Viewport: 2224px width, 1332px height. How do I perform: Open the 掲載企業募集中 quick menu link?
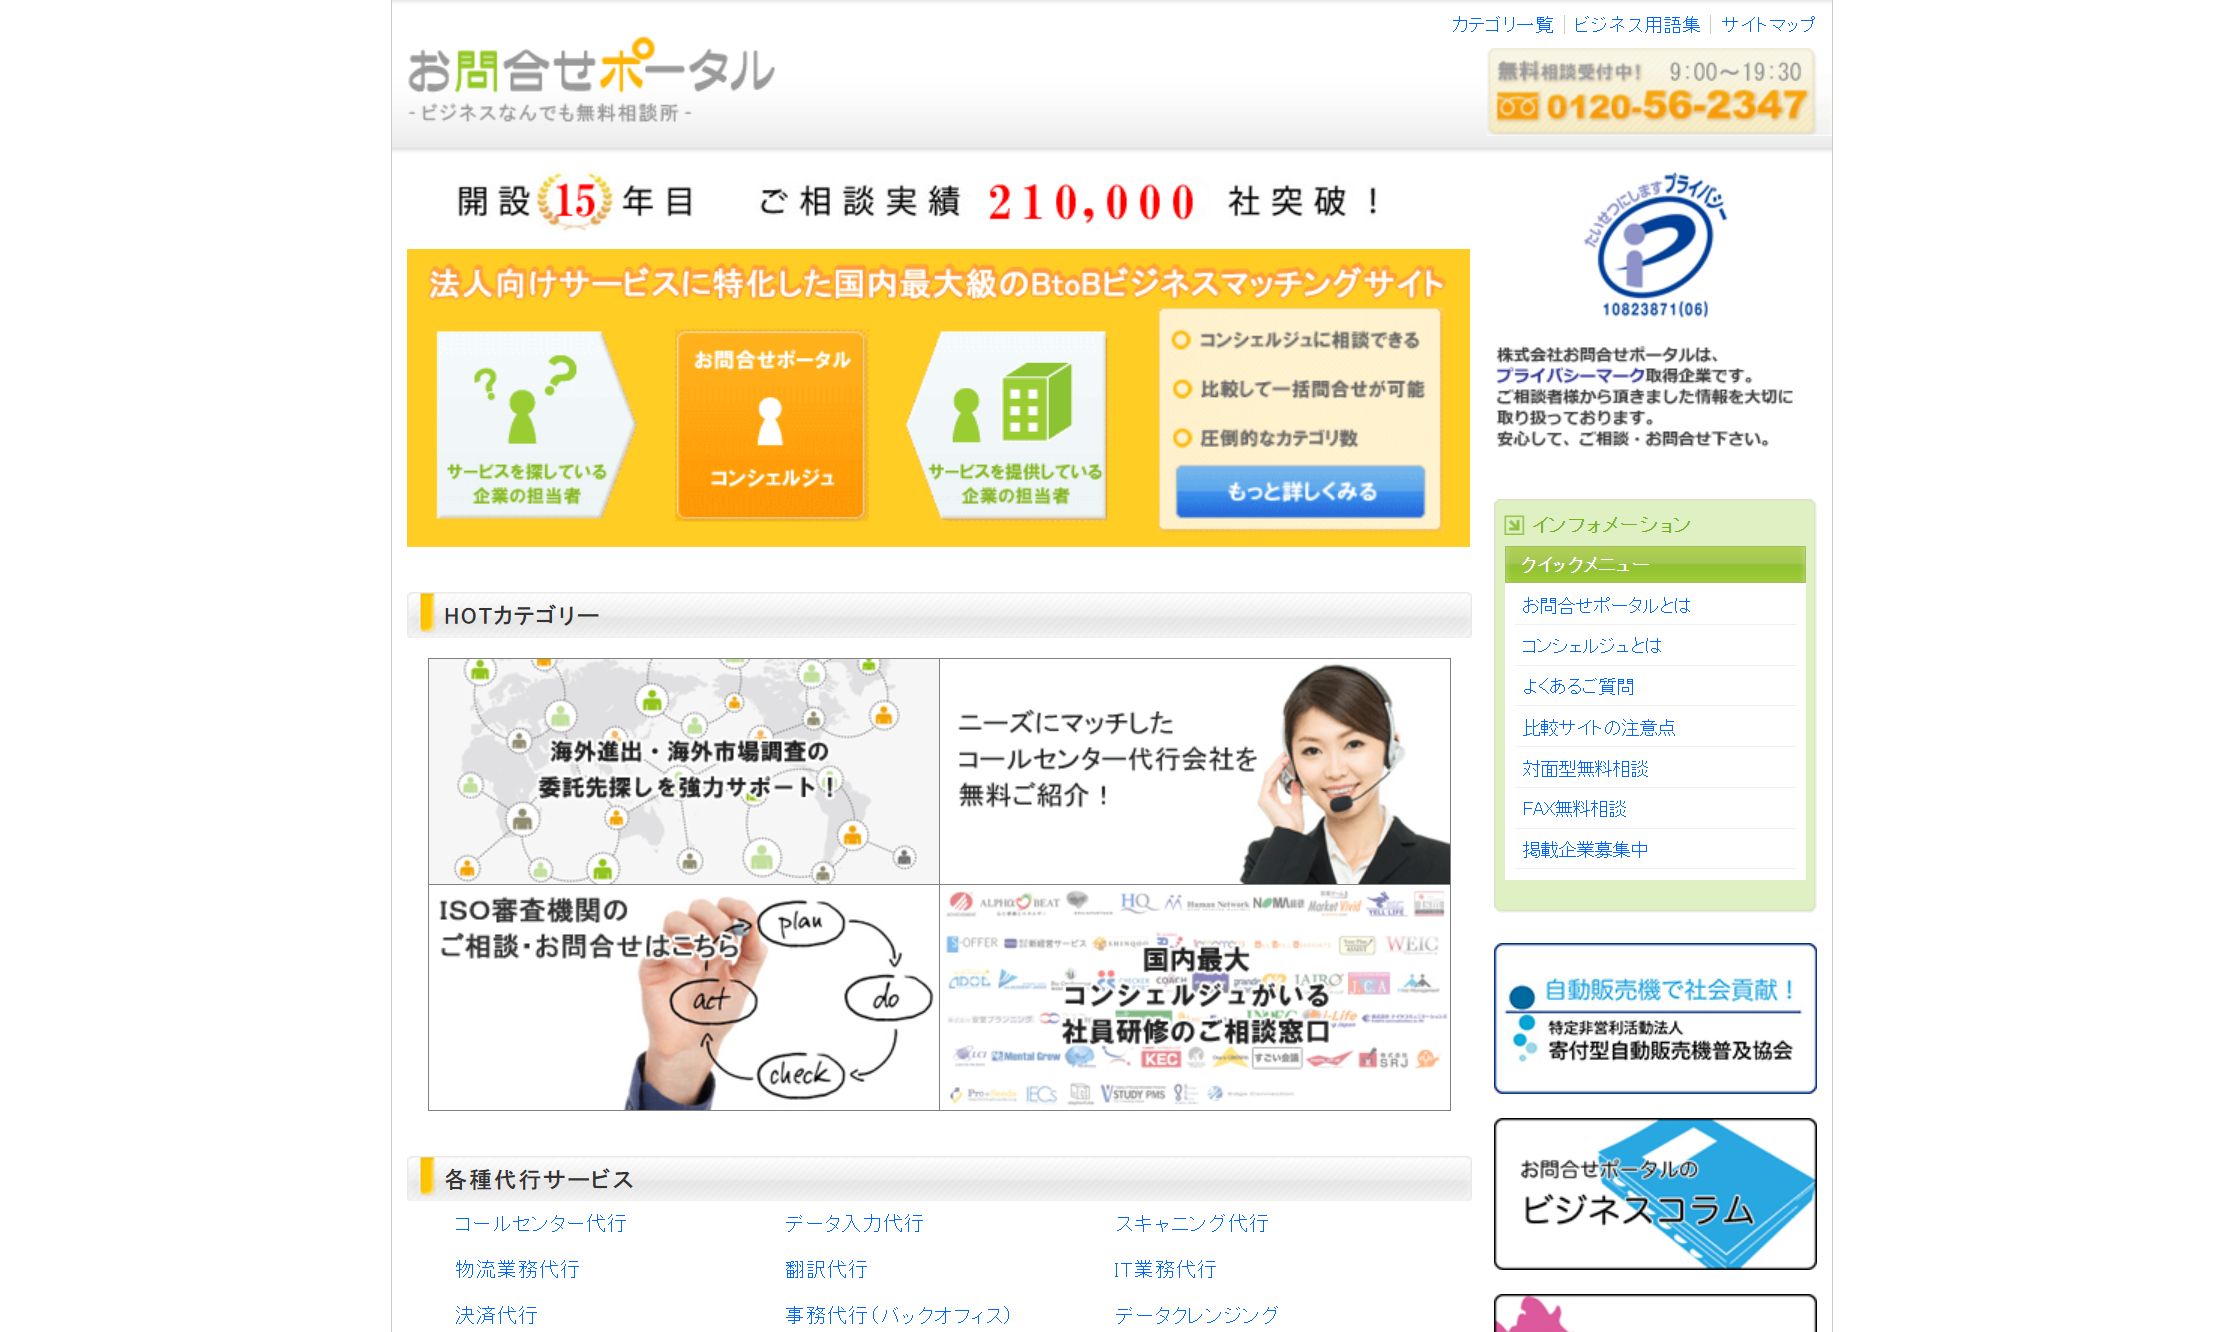pos(1585,849)
